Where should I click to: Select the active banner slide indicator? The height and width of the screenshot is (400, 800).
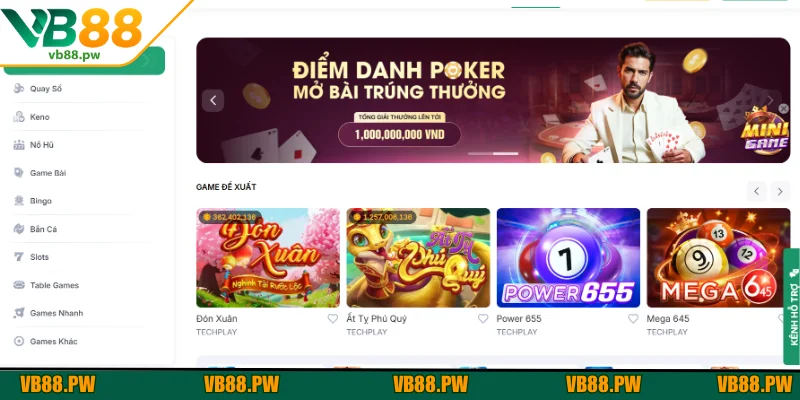coord(505,154)
